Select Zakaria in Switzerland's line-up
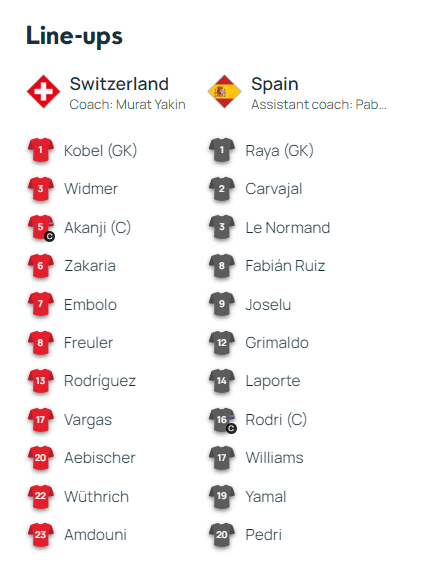The width and height of the screenshot is (423, 569). pyautogui.click(x=90, y=266)
